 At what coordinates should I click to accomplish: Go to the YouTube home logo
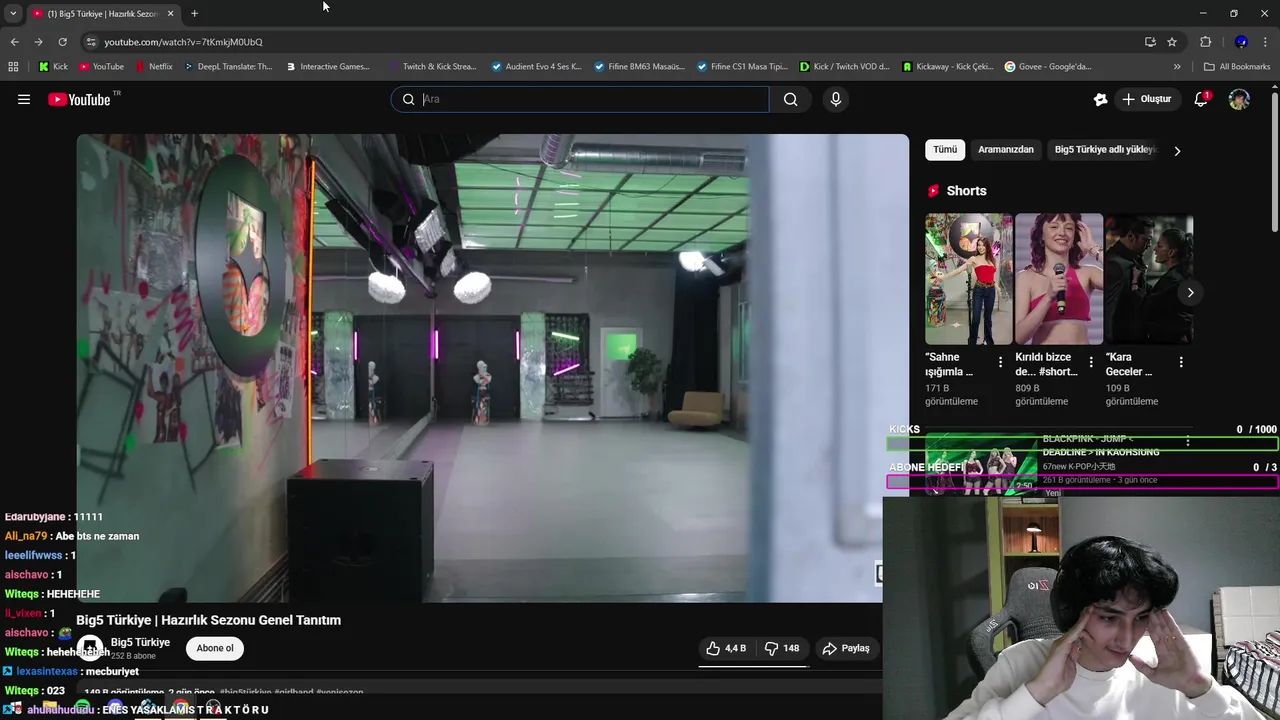tap(80, 99)
